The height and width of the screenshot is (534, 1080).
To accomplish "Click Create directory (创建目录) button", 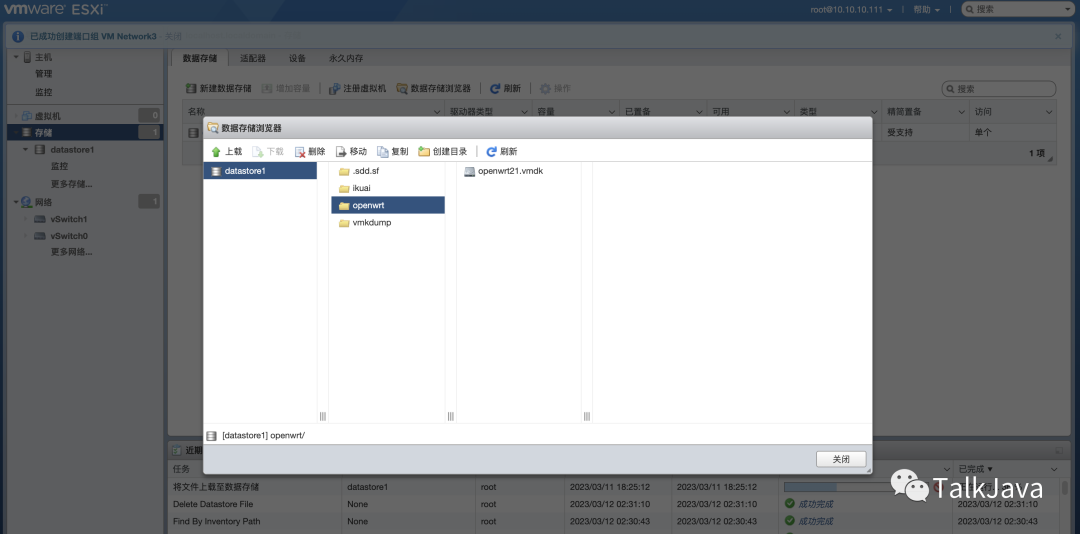I will (x=443, y=152).
